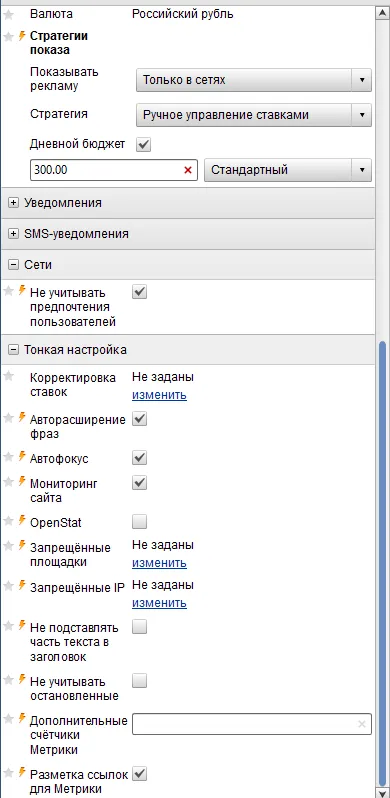Image resolution: width=390 pixels, height=798 pixels.
Task: Click the star icon beside OpenStat
Action: coord(8,521)
